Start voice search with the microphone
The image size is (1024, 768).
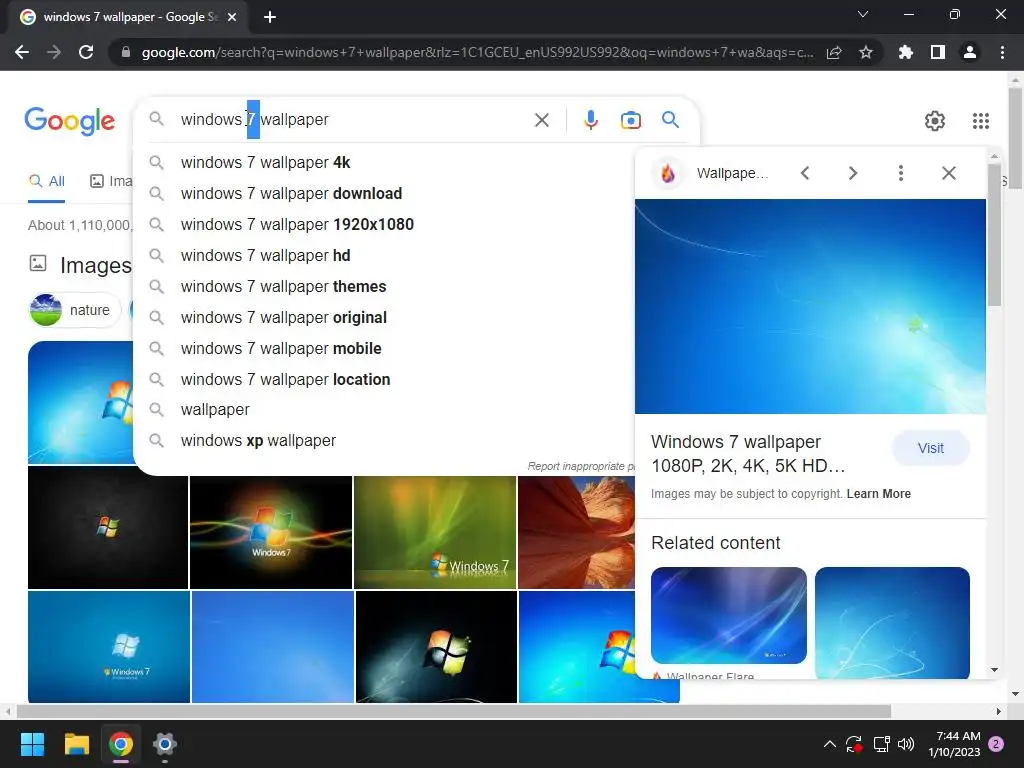[590, 120]
